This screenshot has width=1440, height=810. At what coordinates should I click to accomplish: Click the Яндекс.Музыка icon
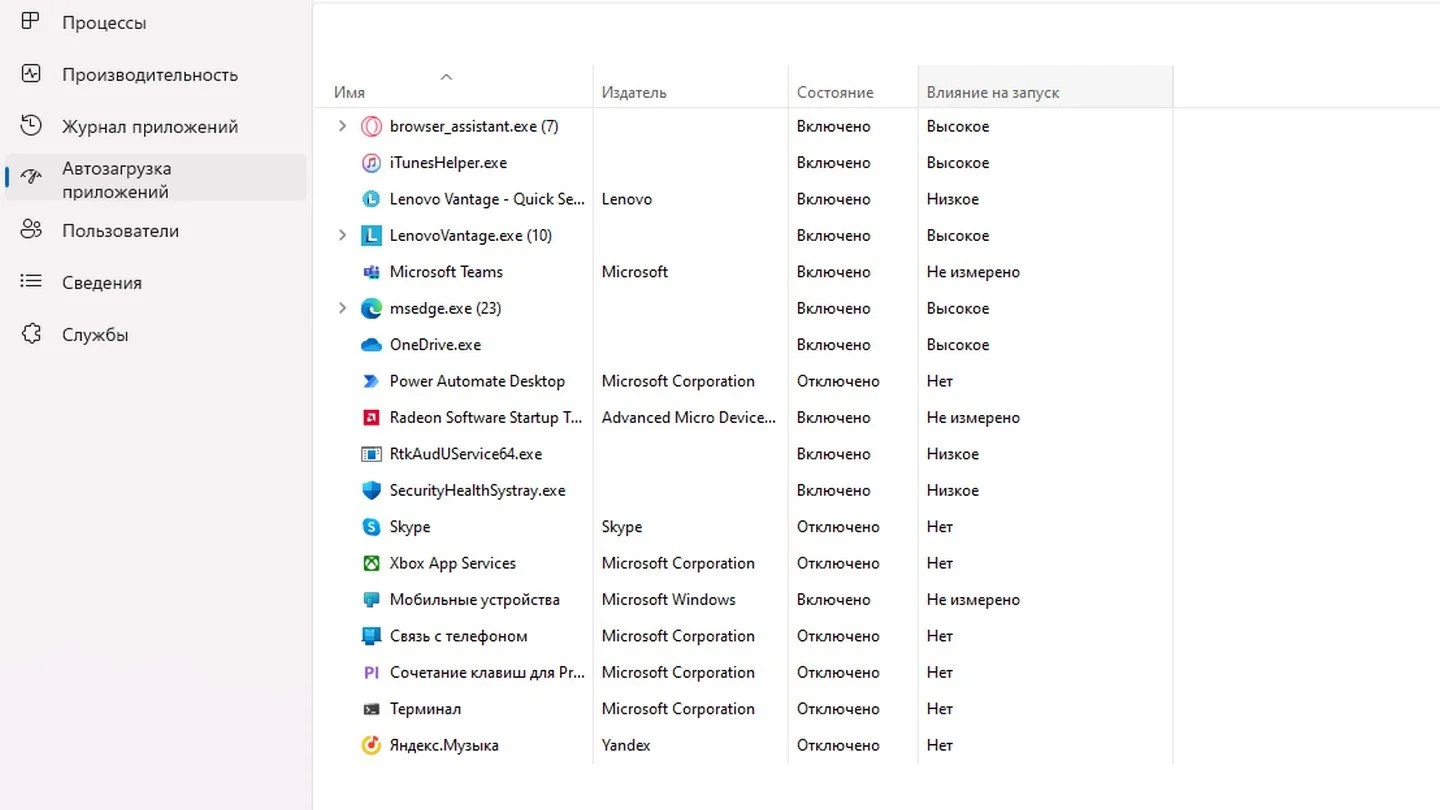click(371, 745)
